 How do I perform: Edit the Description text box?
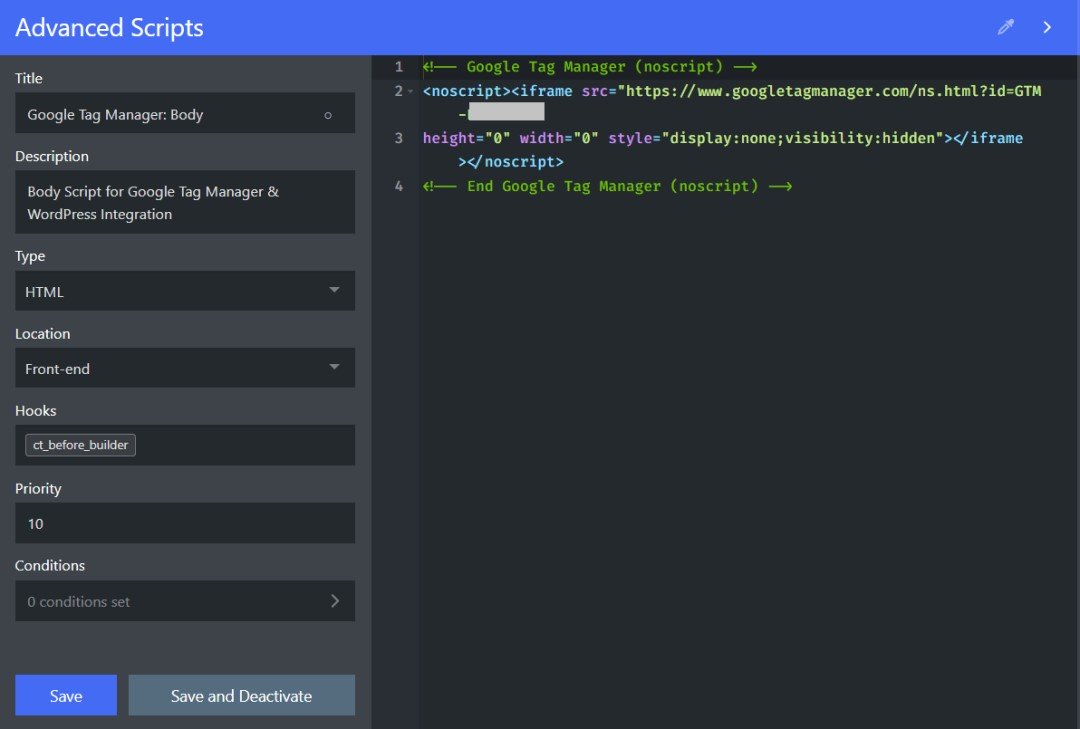(x=185, y=202)
